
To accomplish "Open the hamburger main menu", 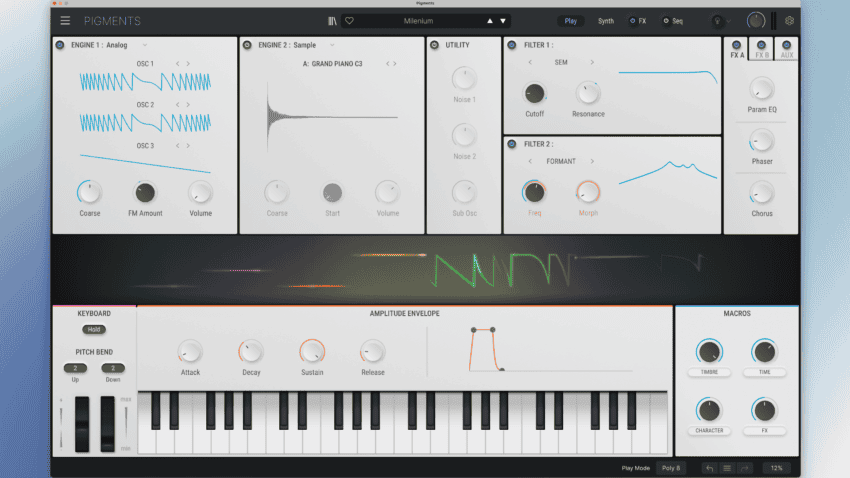I will pyautogui.click(x=65, y=21).
